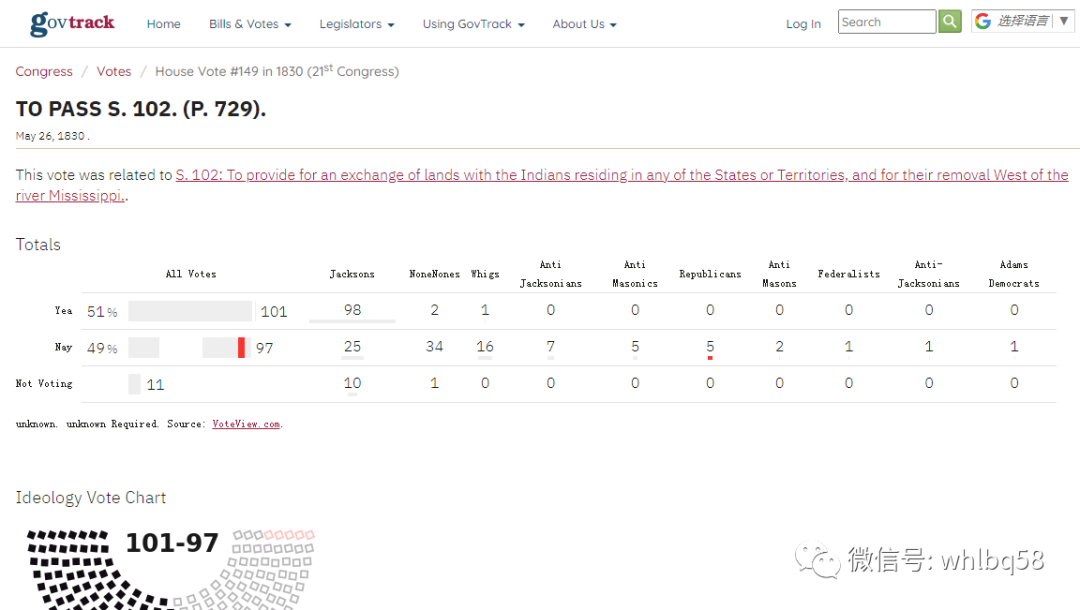Click the Not Voting bar
This screenshot has height=610, width=1080.
[x=134, y=384]
